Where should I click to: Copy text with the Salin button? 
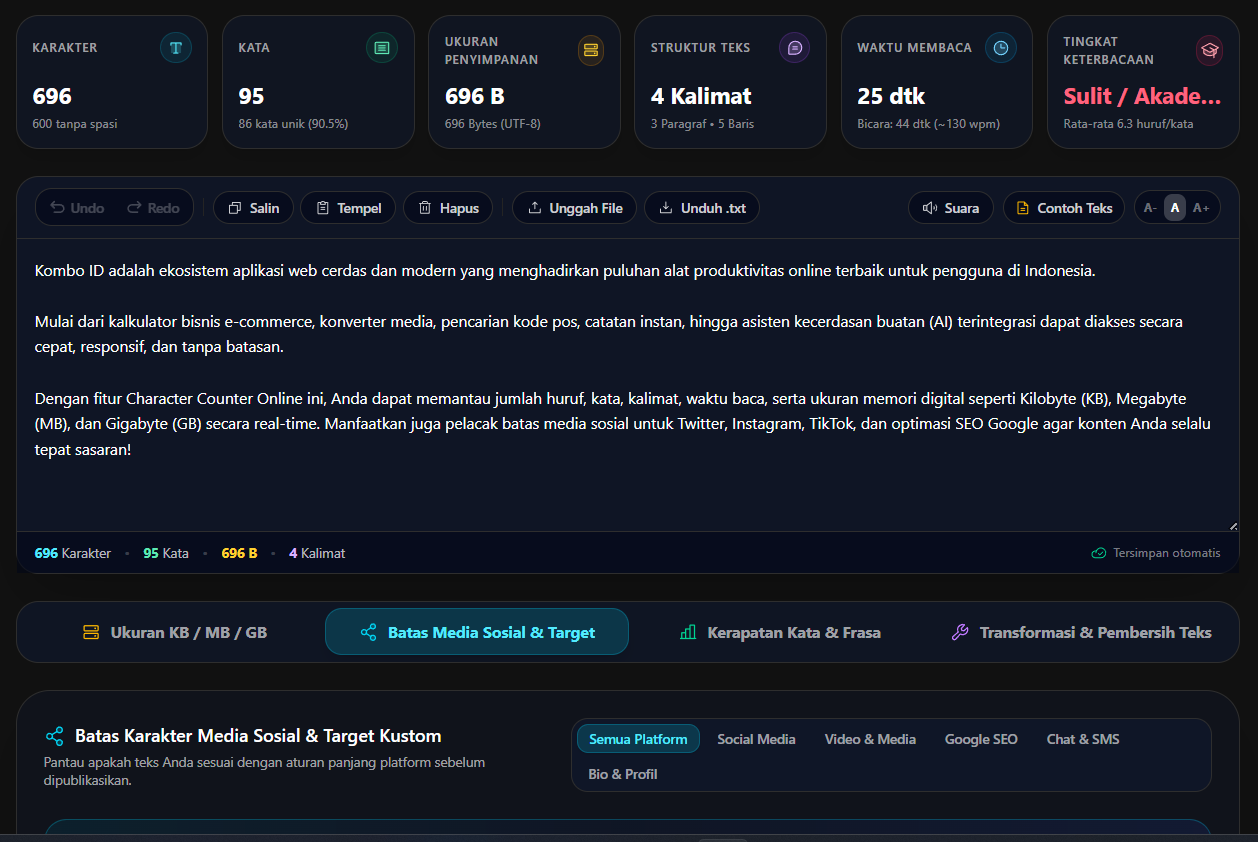[x=254, y=208]
